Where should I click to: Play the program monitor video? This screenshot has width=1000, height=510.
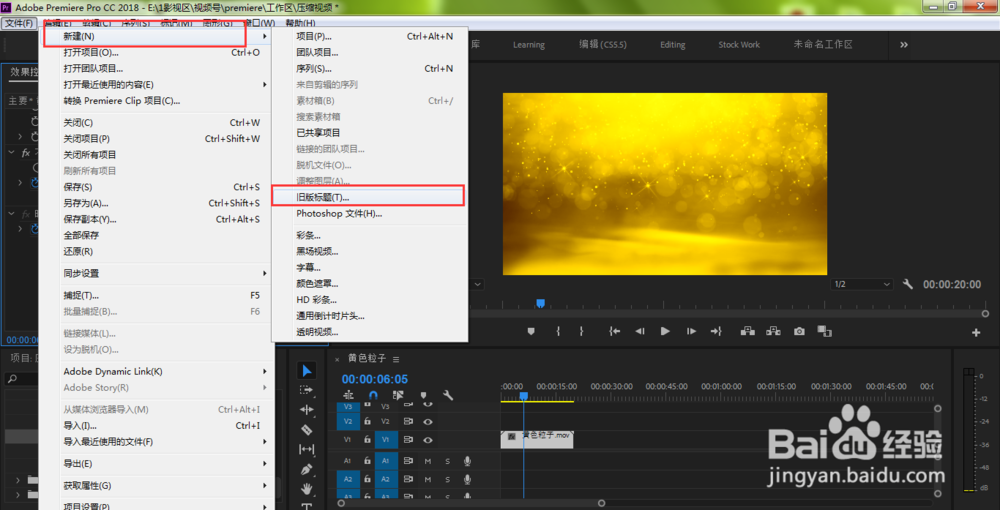665,332
